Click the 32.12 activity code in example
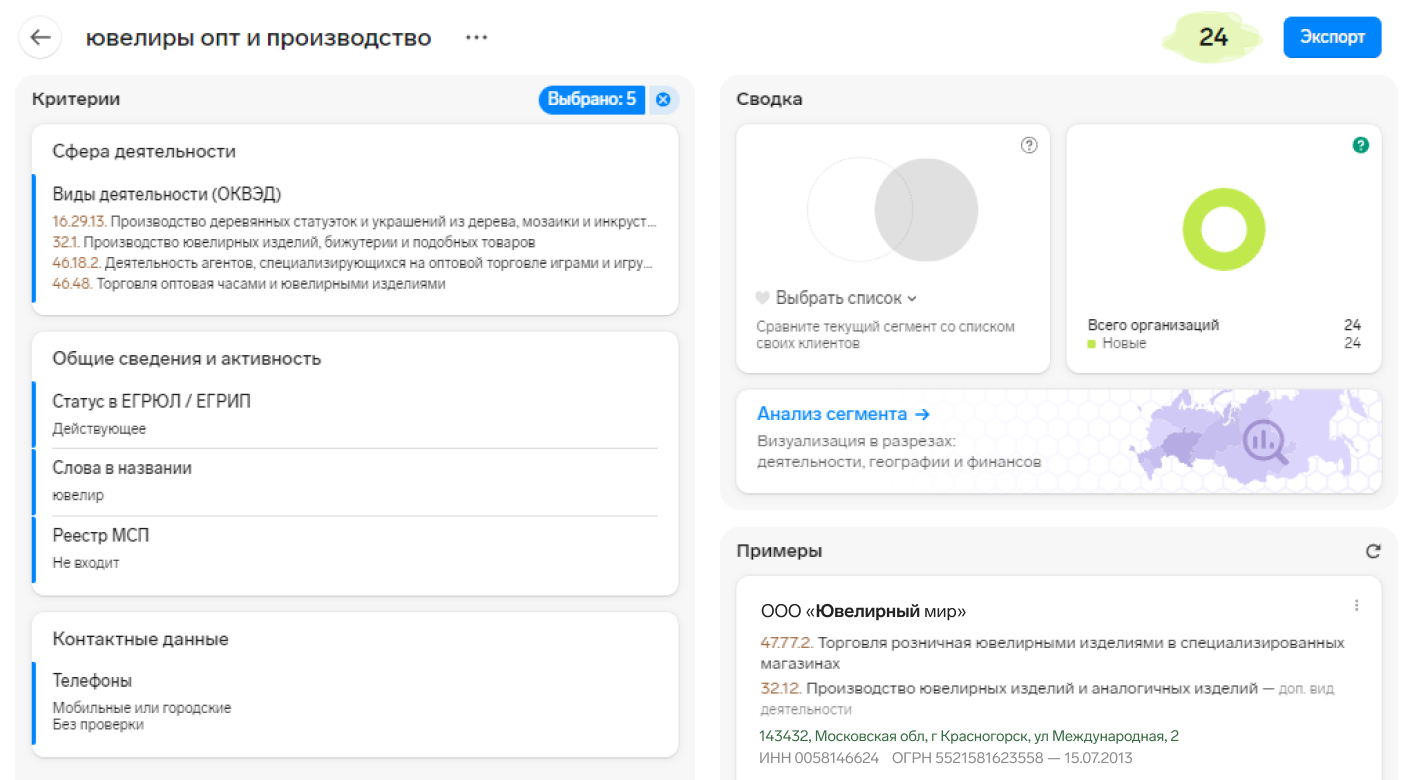1418x780 pixels. point(779,688)
